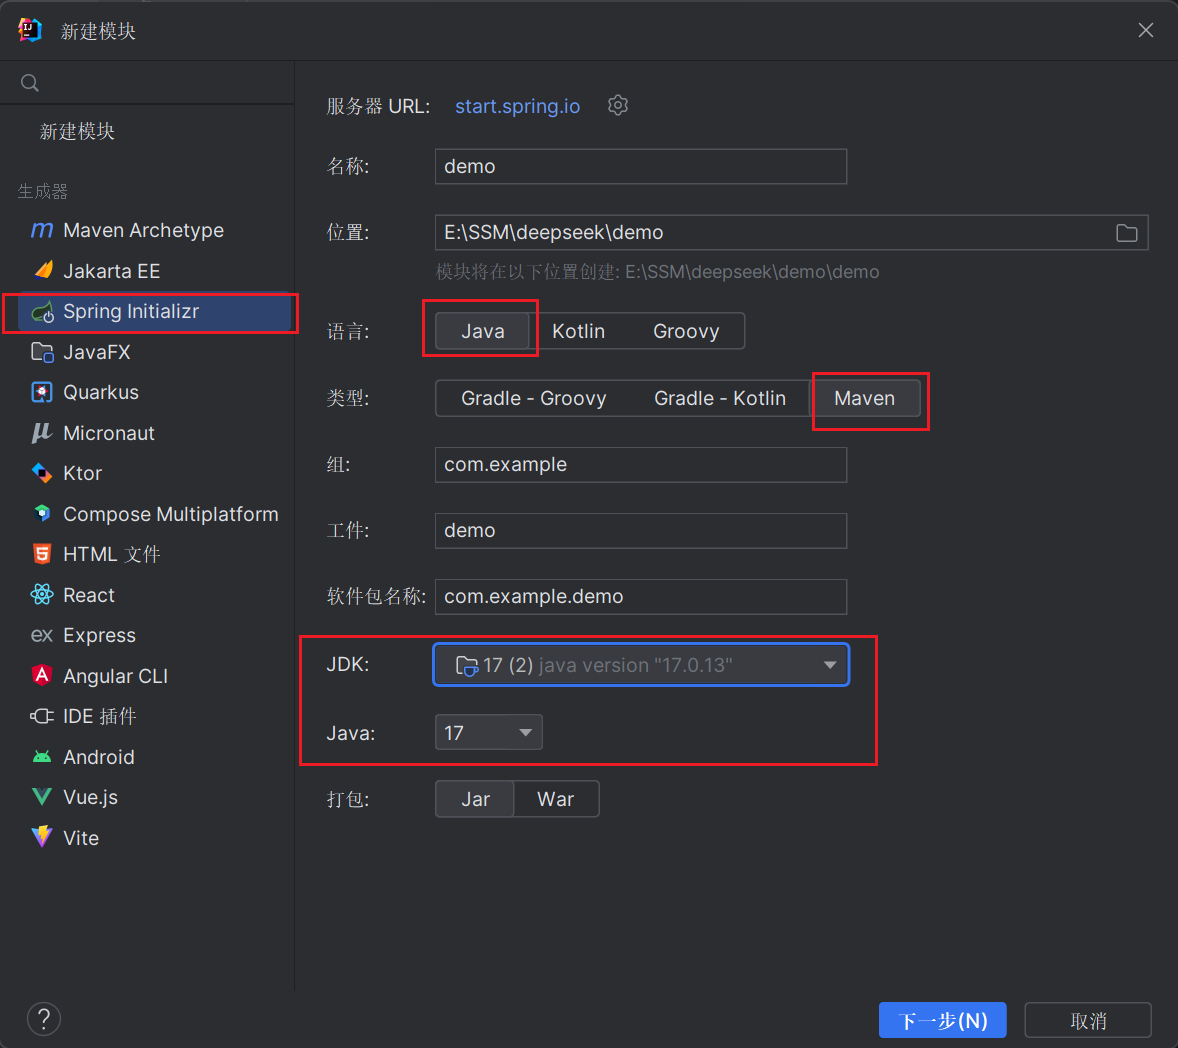Click the Micronaut mu icon
Screen dimensions: 1178x1048
pyautogui.click(x=41, y=433)
